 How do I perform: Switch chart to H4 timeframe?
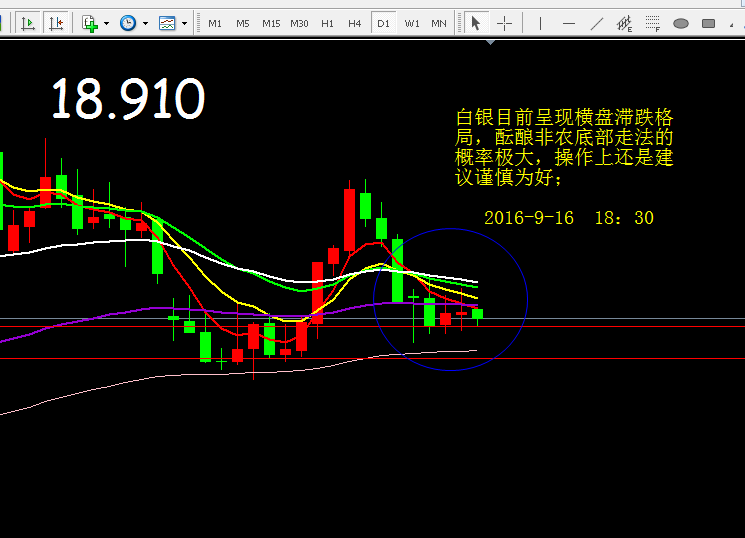[x=354, y=23]
